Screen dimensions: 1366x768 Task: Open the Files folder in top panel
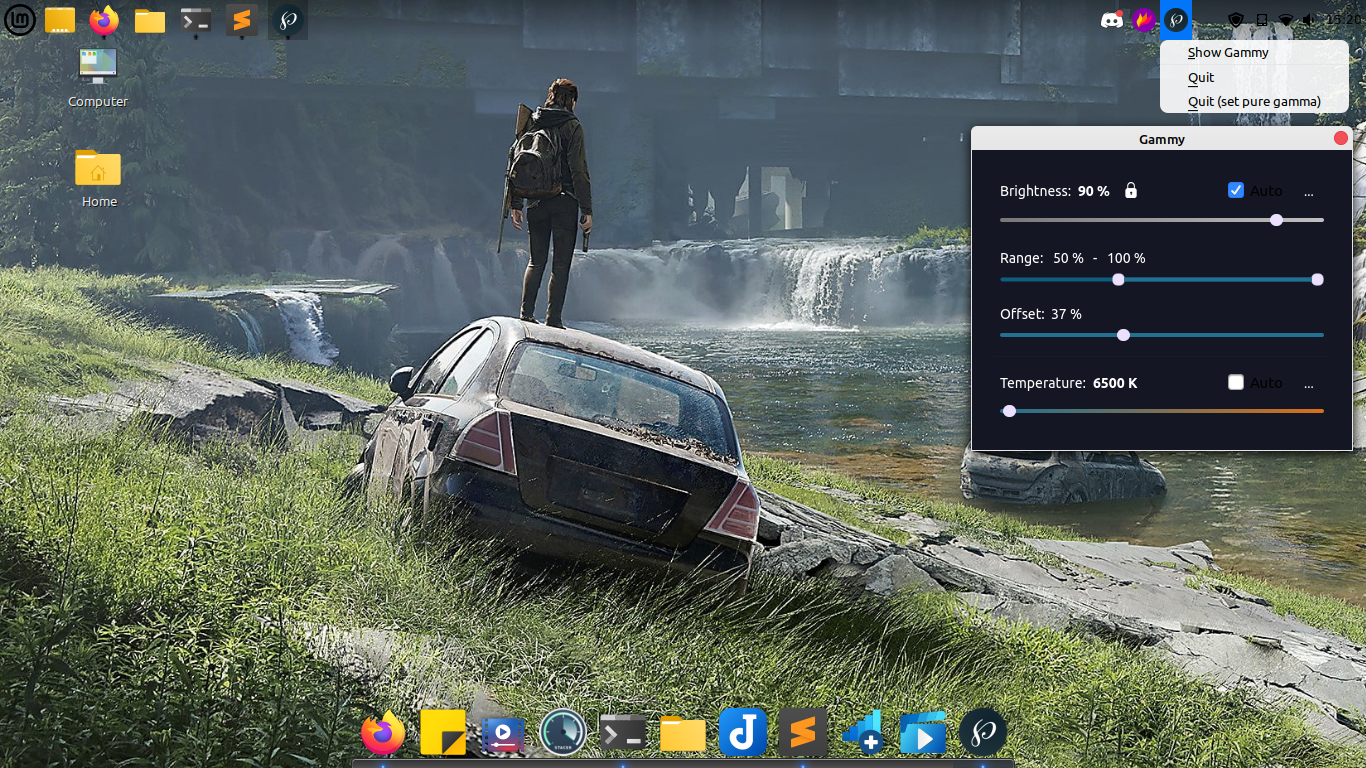[x=150, y=20]
